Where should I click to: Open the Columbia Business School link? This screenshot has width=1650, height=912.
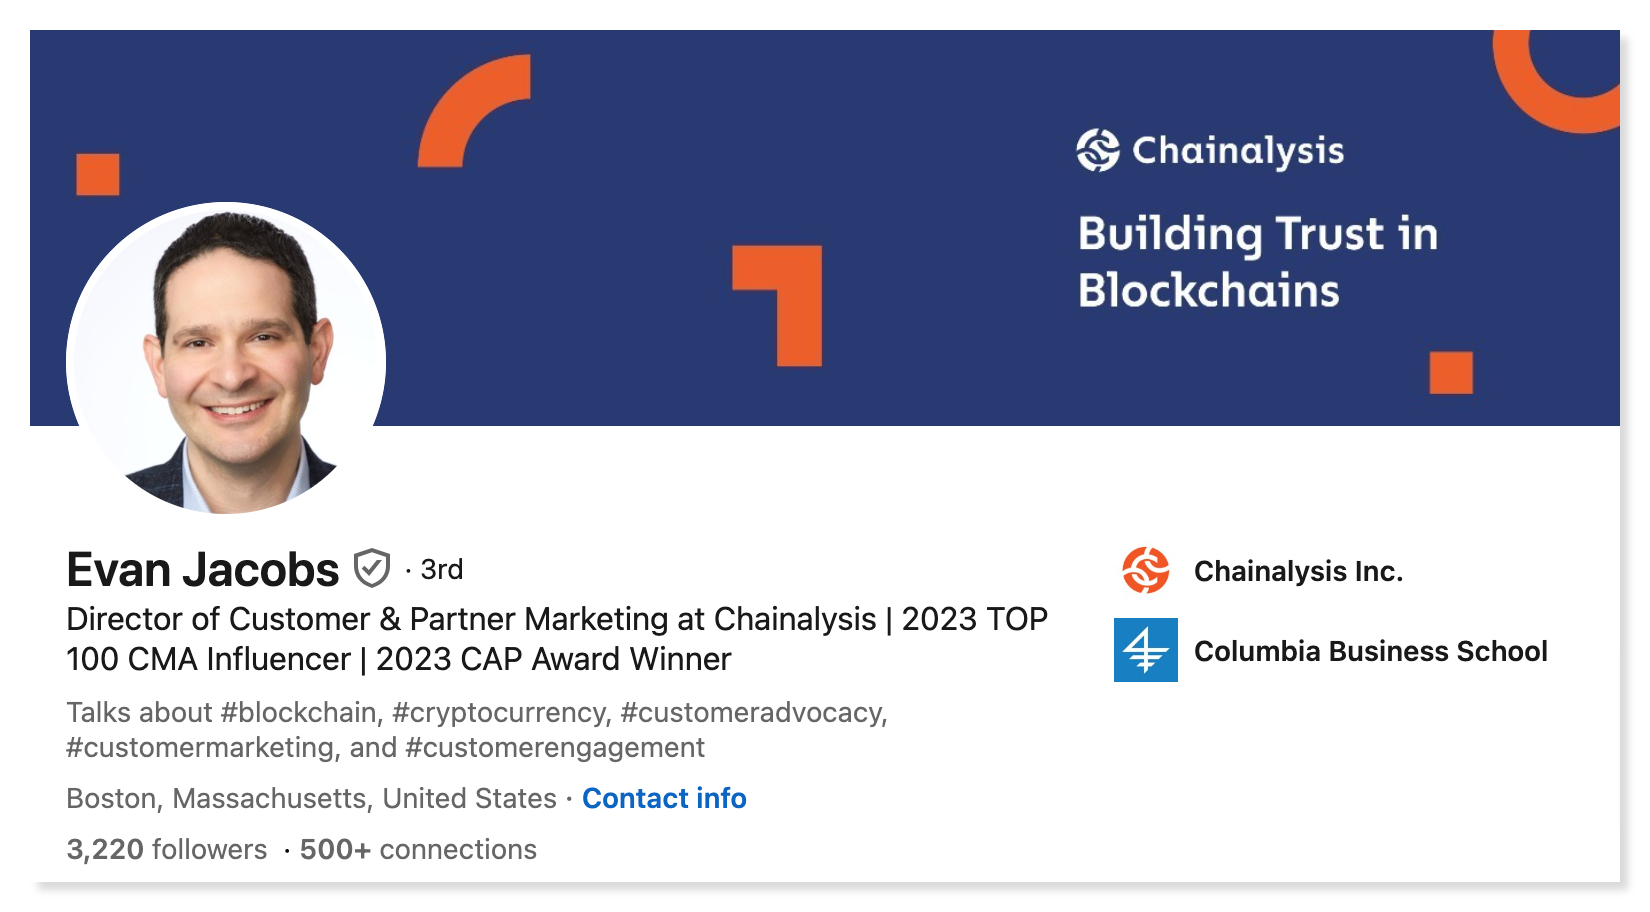(1370, 651)
